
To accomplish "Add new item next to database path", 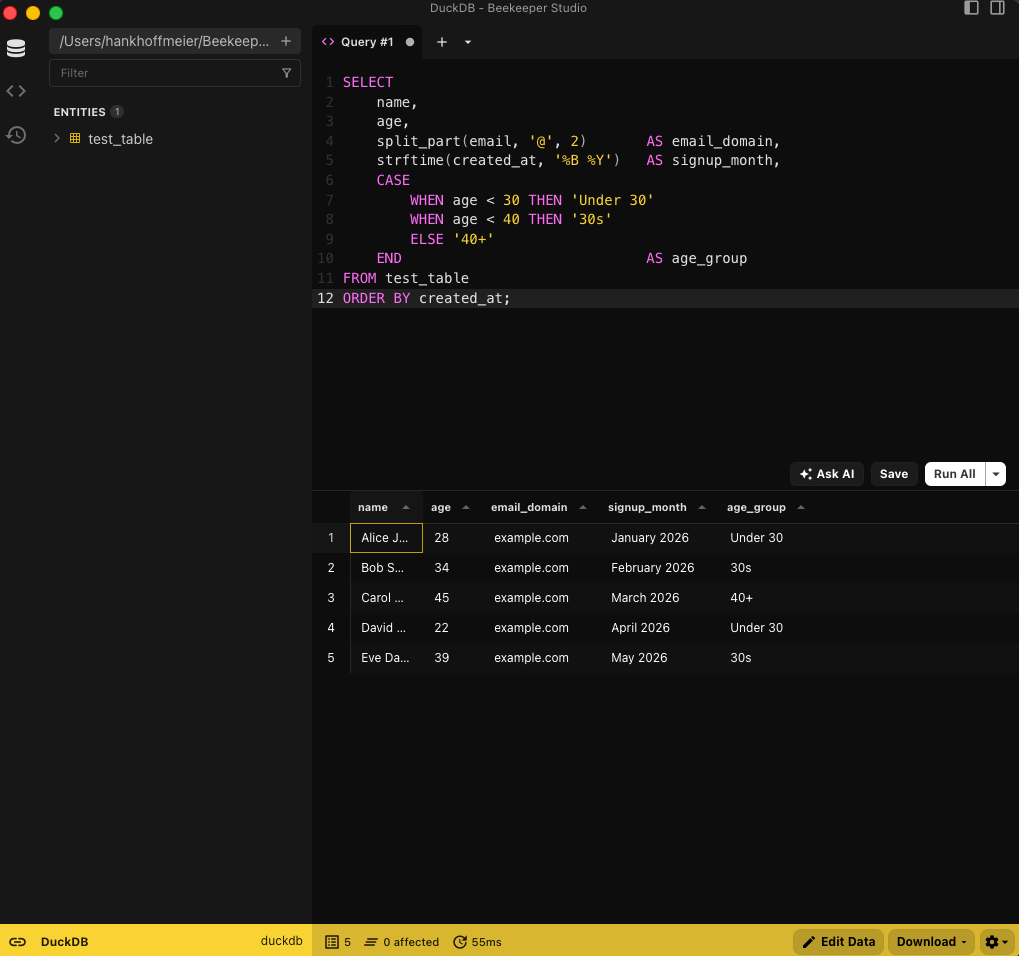I will 286,41.
